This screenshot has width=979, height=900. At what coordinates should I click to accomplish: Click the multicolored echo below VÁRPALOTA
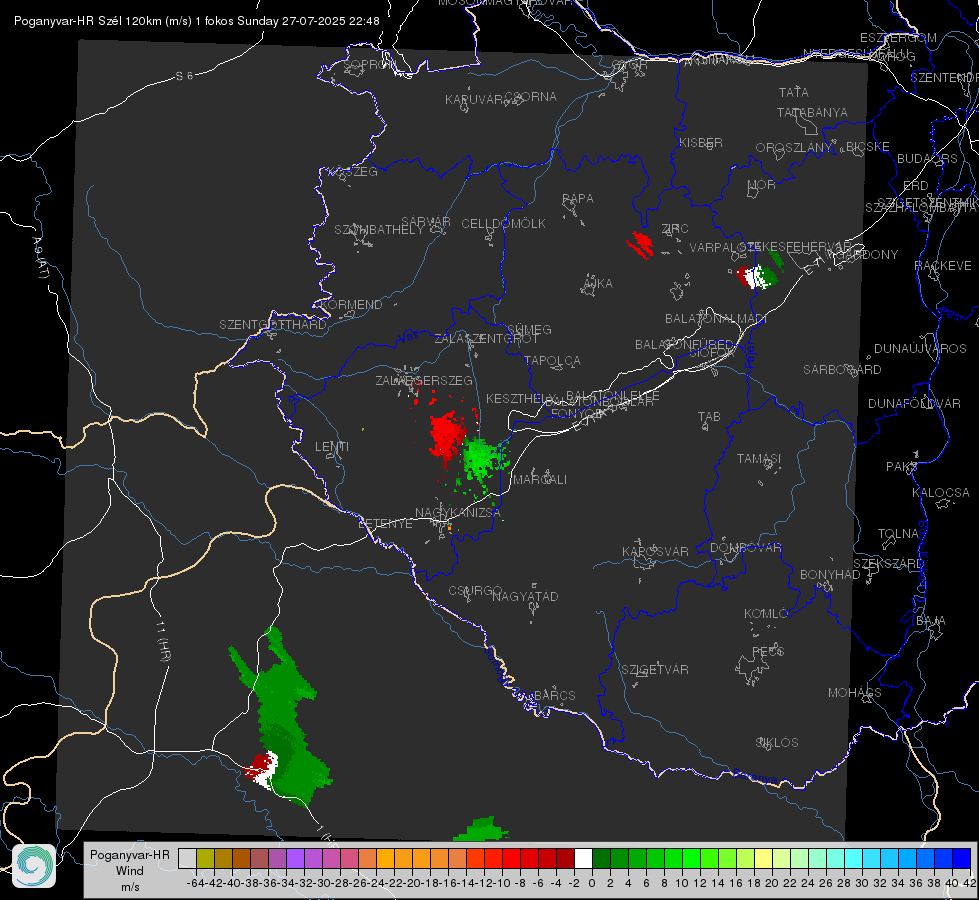coord(757,276)
